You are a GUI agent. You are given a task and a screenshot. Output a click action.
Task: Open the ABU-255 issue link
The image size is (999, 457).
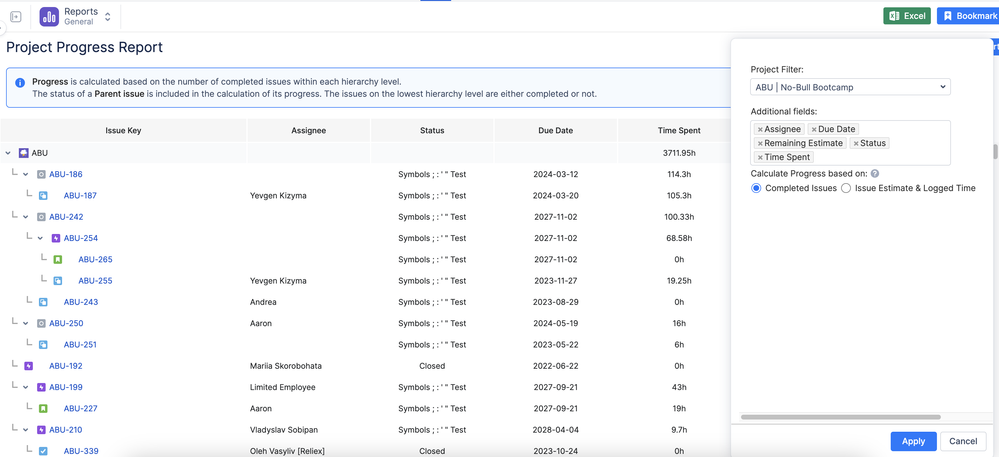[95, 281]
